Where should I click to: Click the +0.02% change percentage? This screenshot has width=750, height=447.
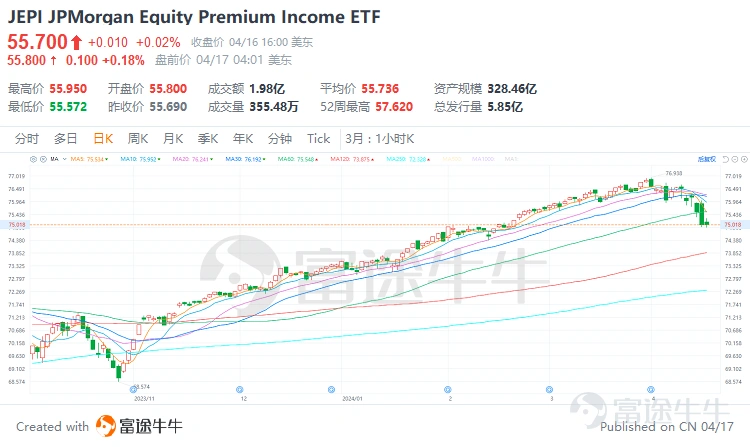[x=158, y=43]
